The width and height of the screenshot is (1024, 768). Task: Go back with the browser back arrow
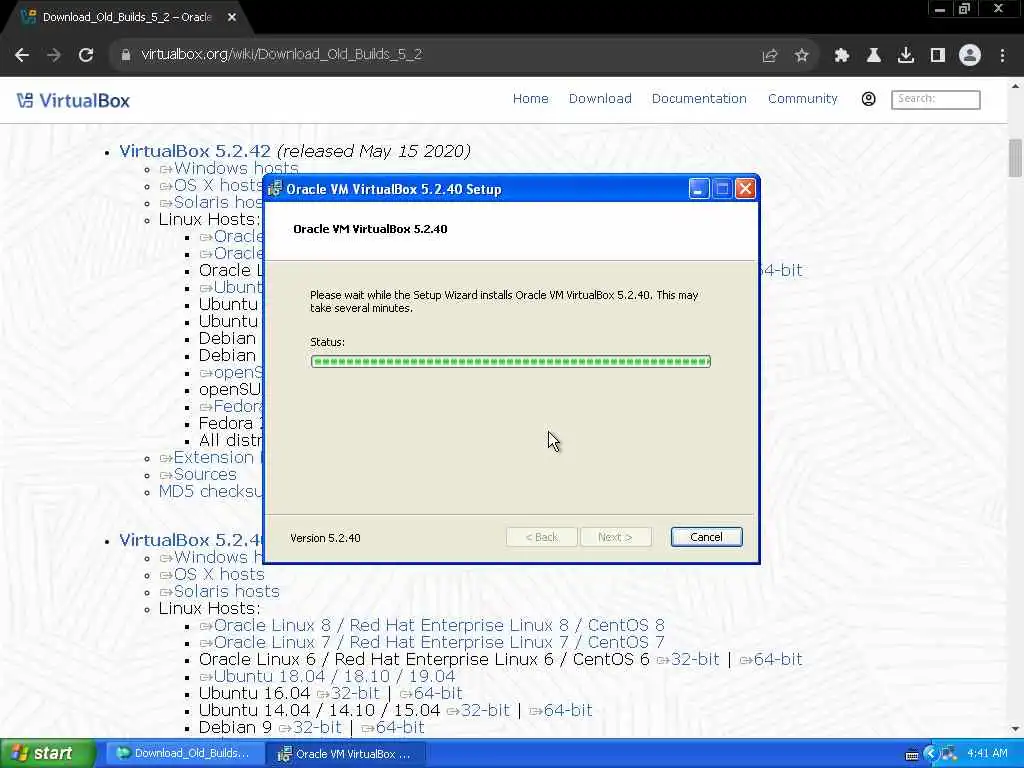(x=22, y=55)
